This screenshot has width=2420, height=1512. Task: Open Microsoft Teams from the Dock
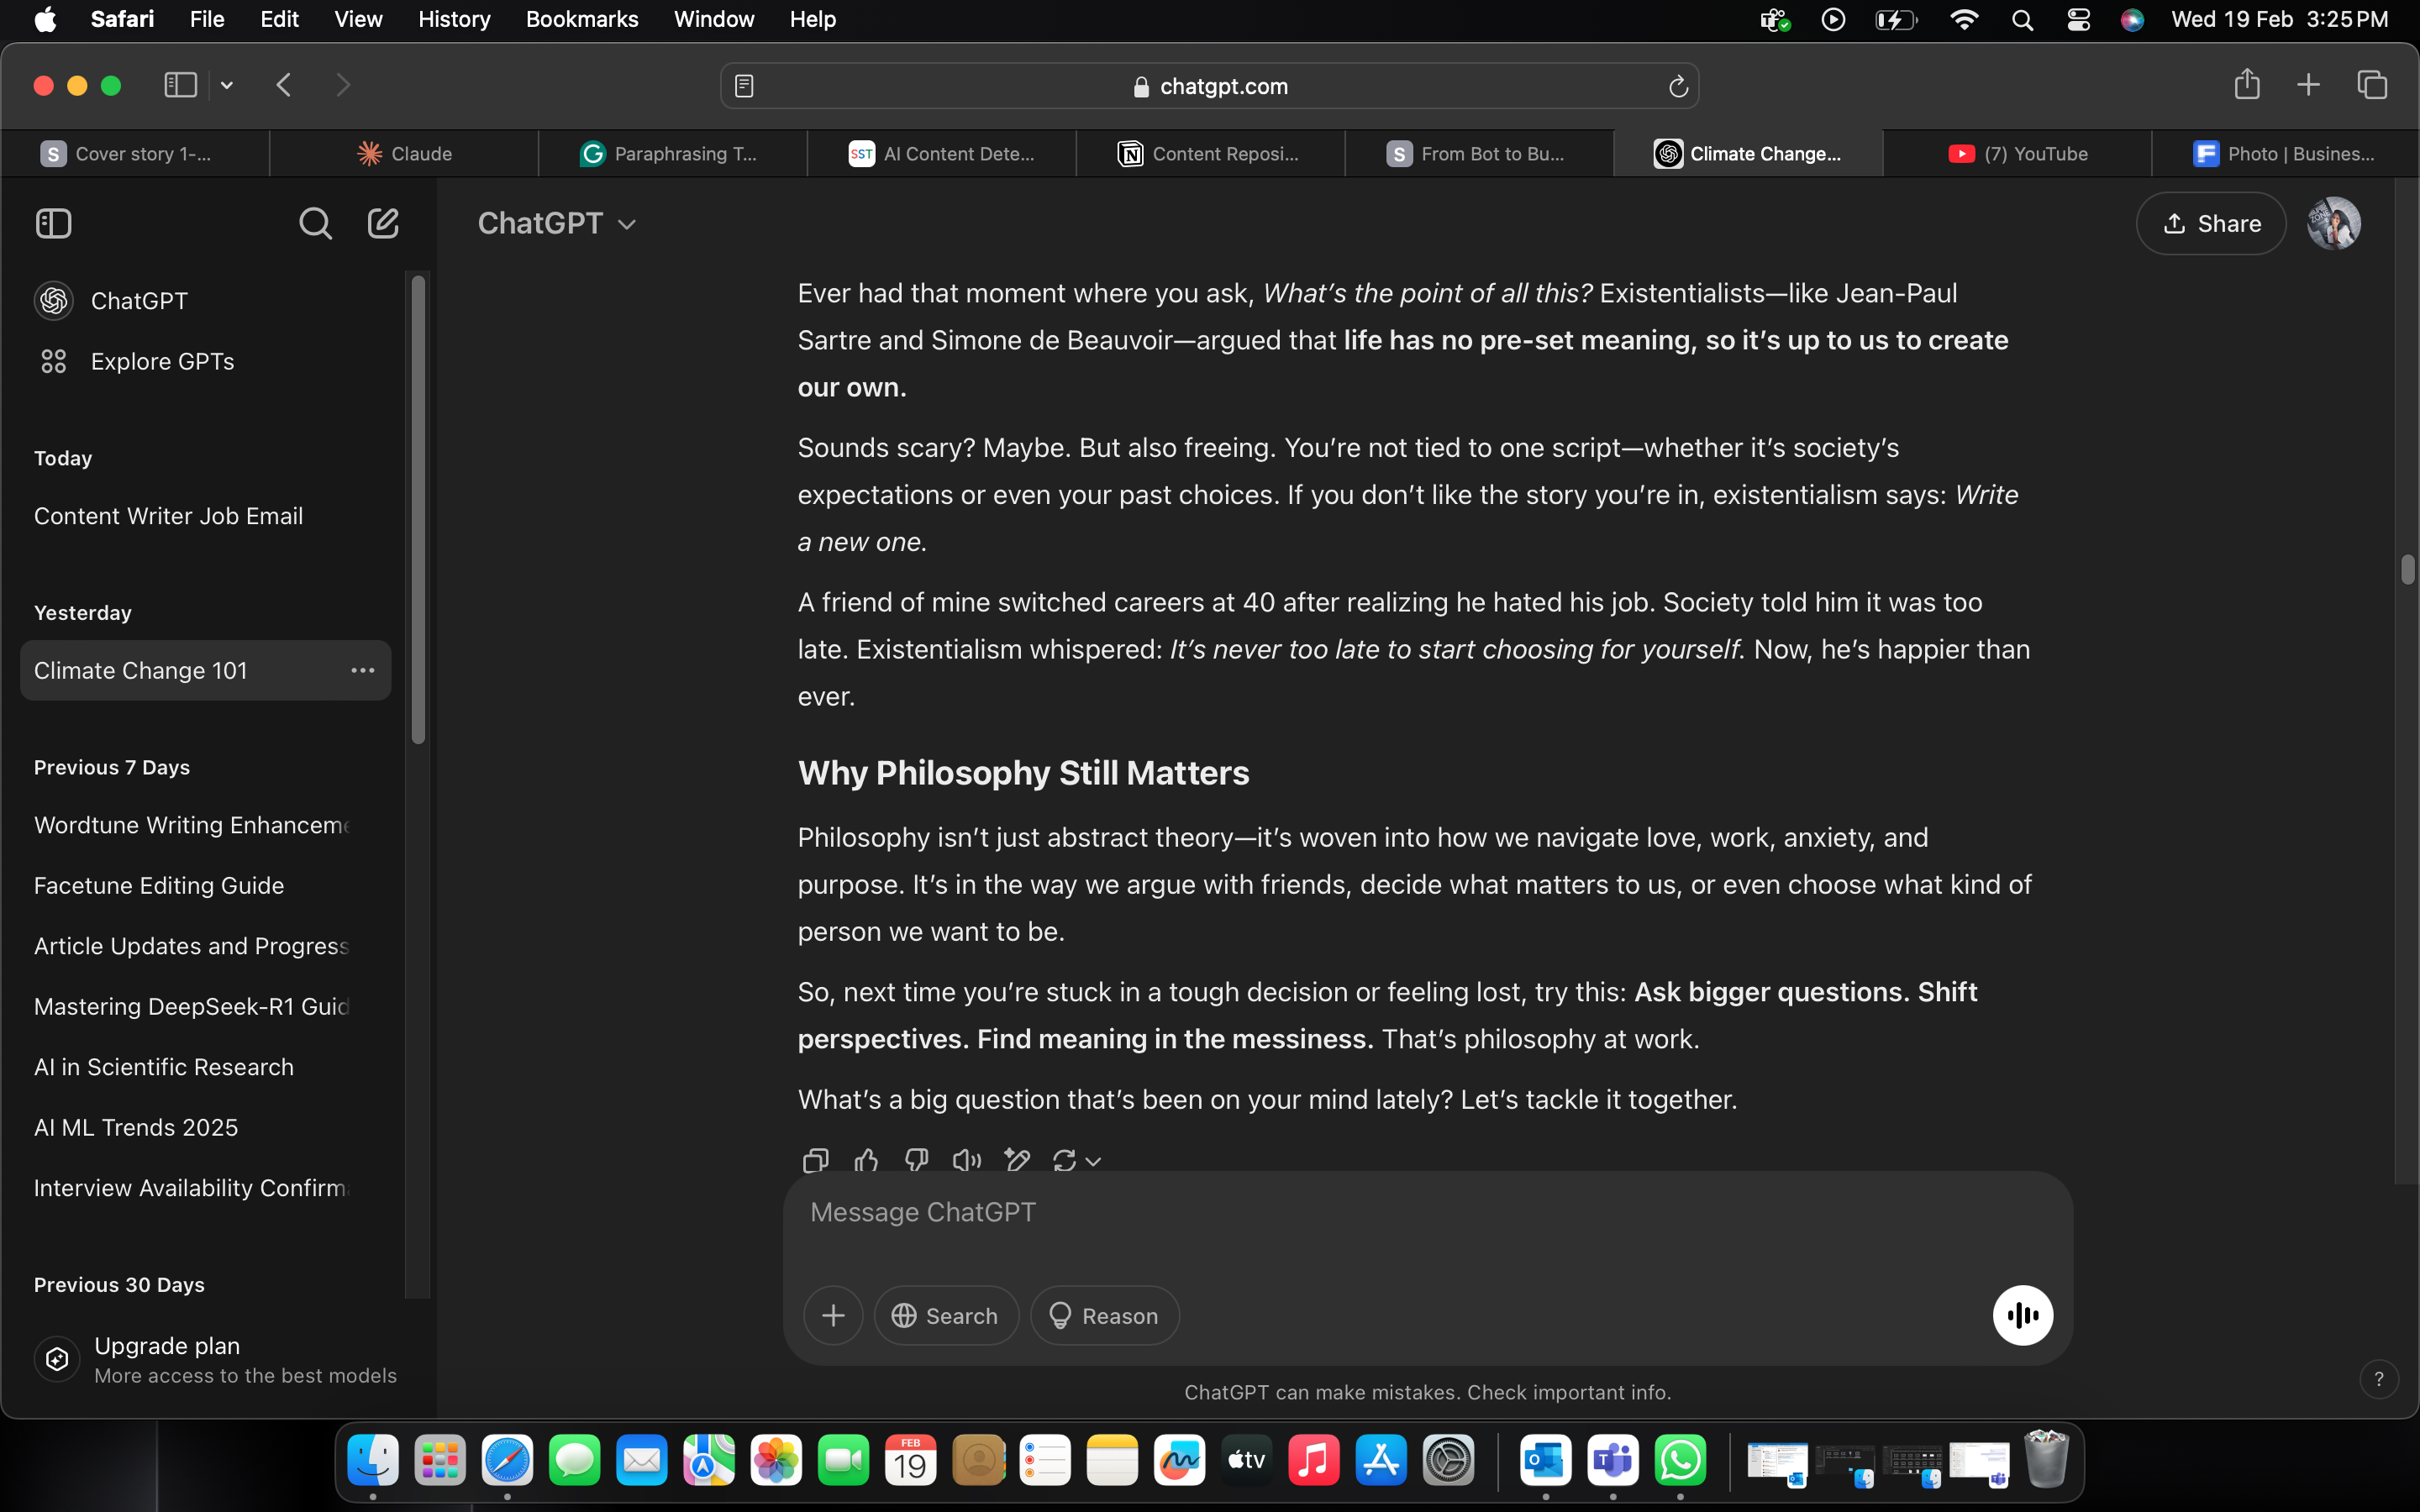pyautogui.click(x=1613, y=1460)
